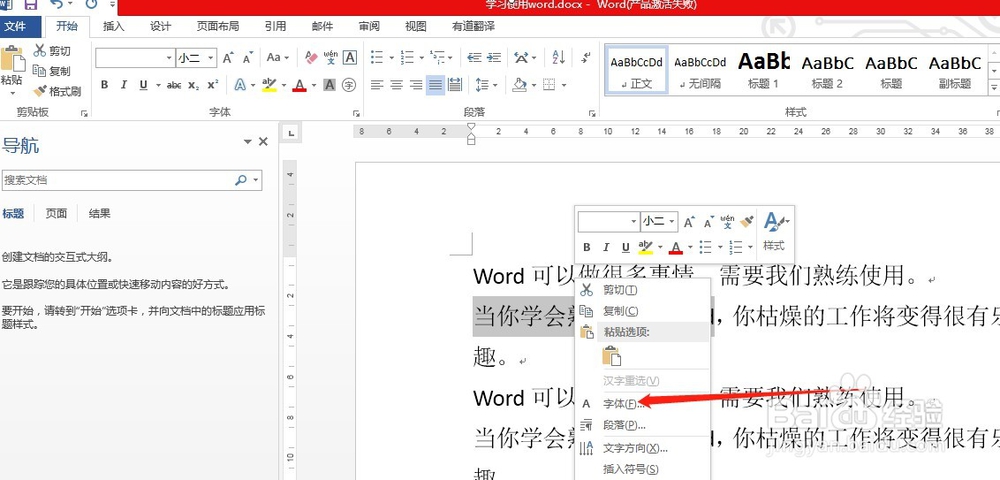The height and width of the screenshot is (480, 1000).
Task: Select the 无间隔 style in the gallery
Action: click(700, 70)
